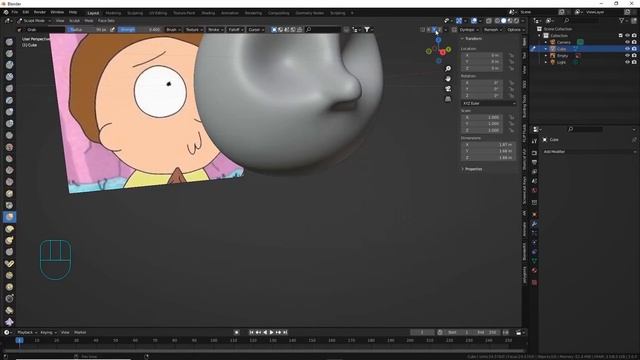
Task: Click the viewport pan hand gizmo
Action: tap(448, 78)
